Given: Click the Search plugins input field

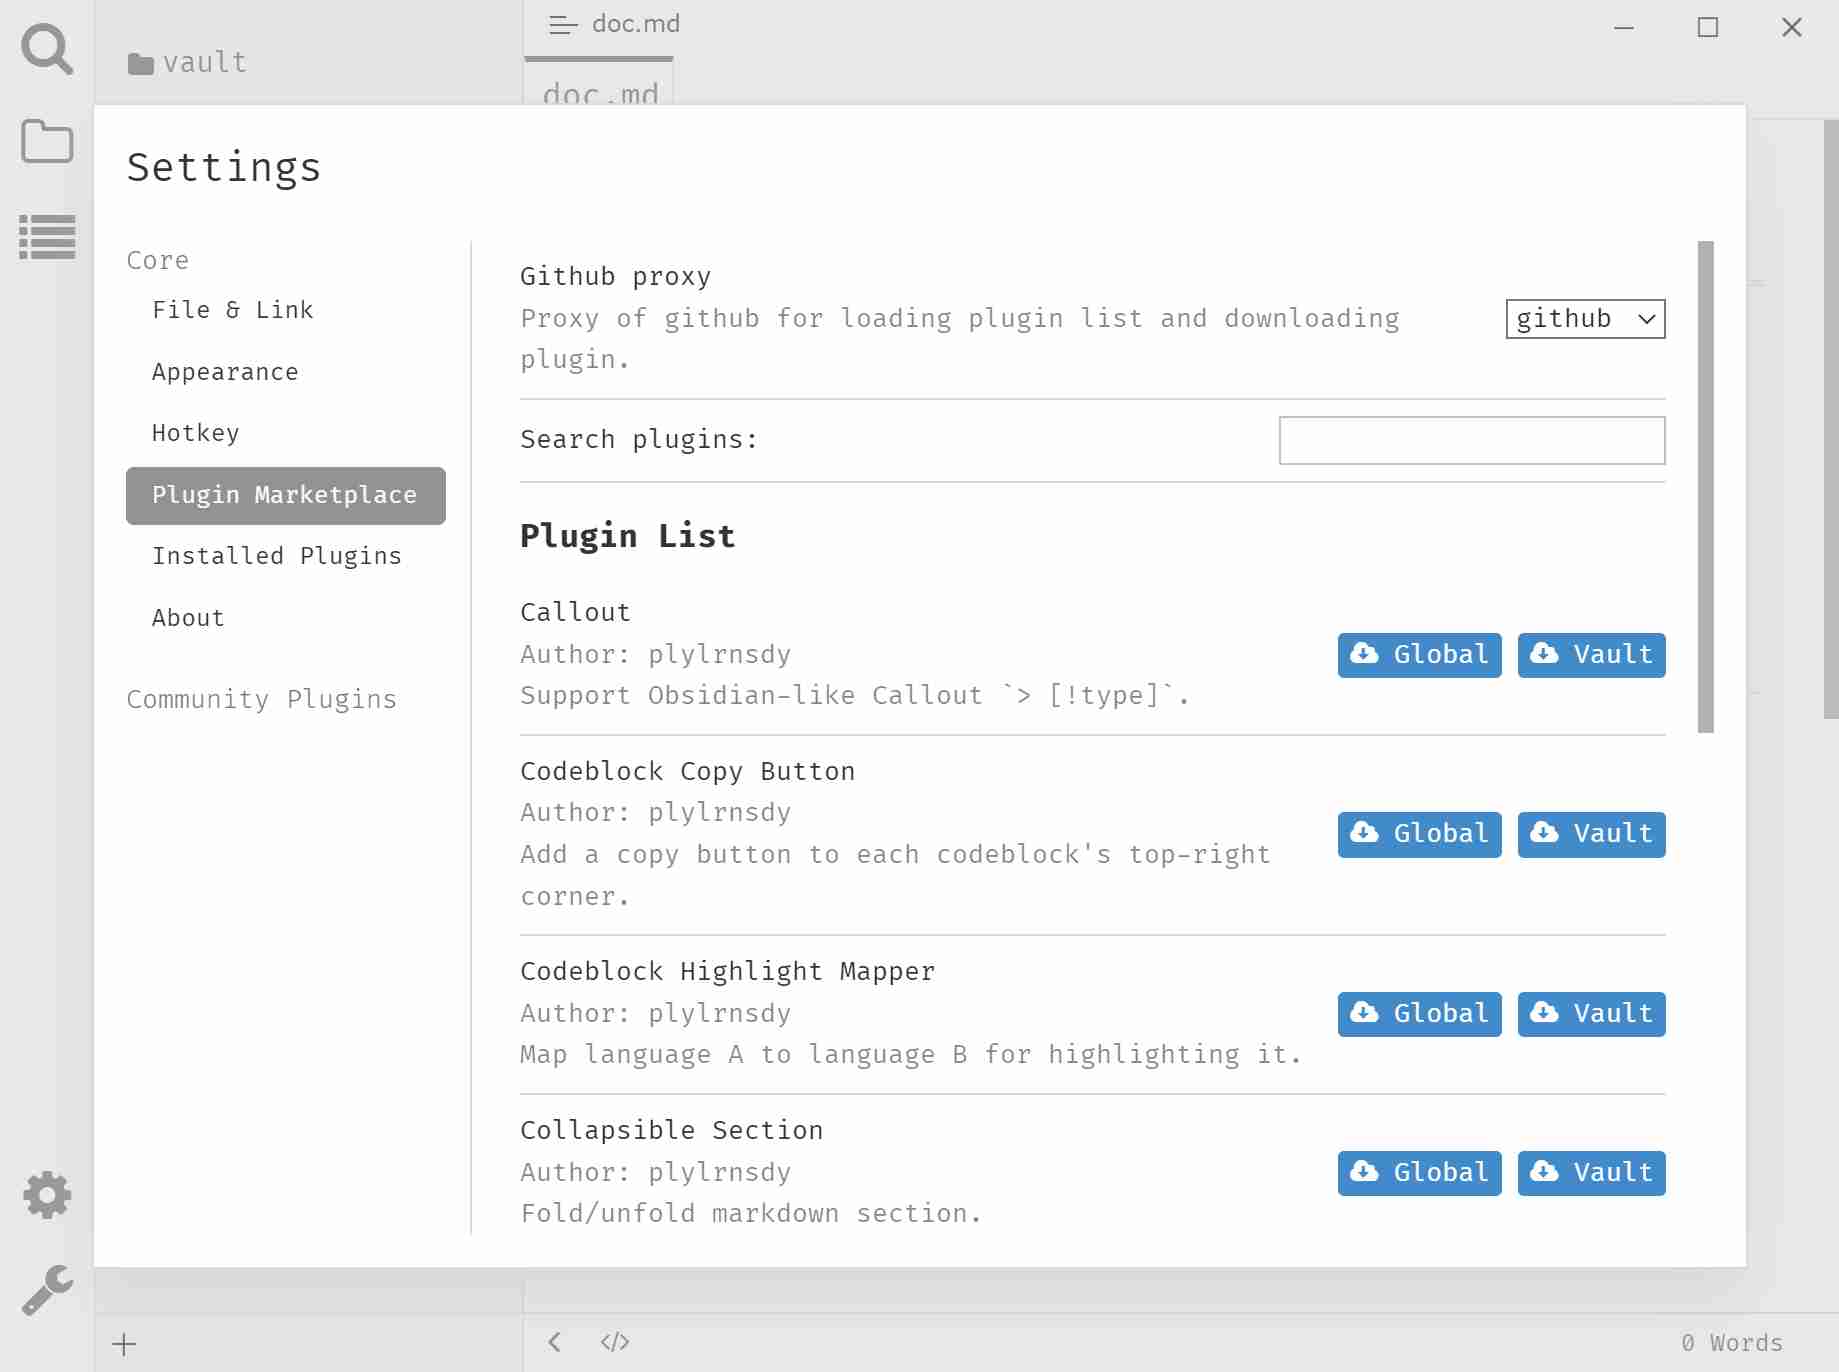Looking at the screenshot, I should (1471, 440).
